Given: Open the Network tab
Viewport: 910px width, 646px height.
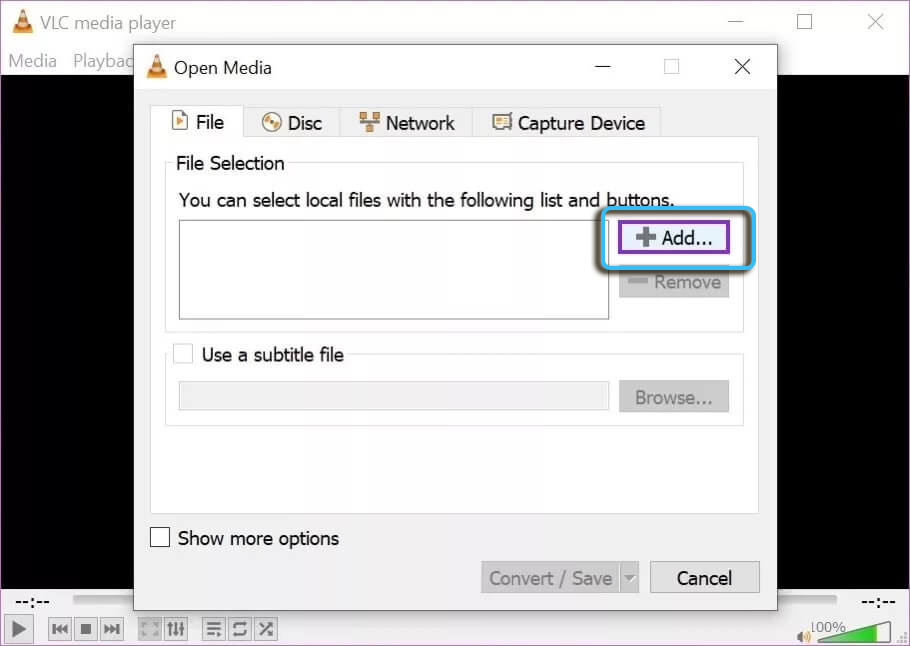Looking at the screenshot, I should pyautogui.click(x=407, y=123).
